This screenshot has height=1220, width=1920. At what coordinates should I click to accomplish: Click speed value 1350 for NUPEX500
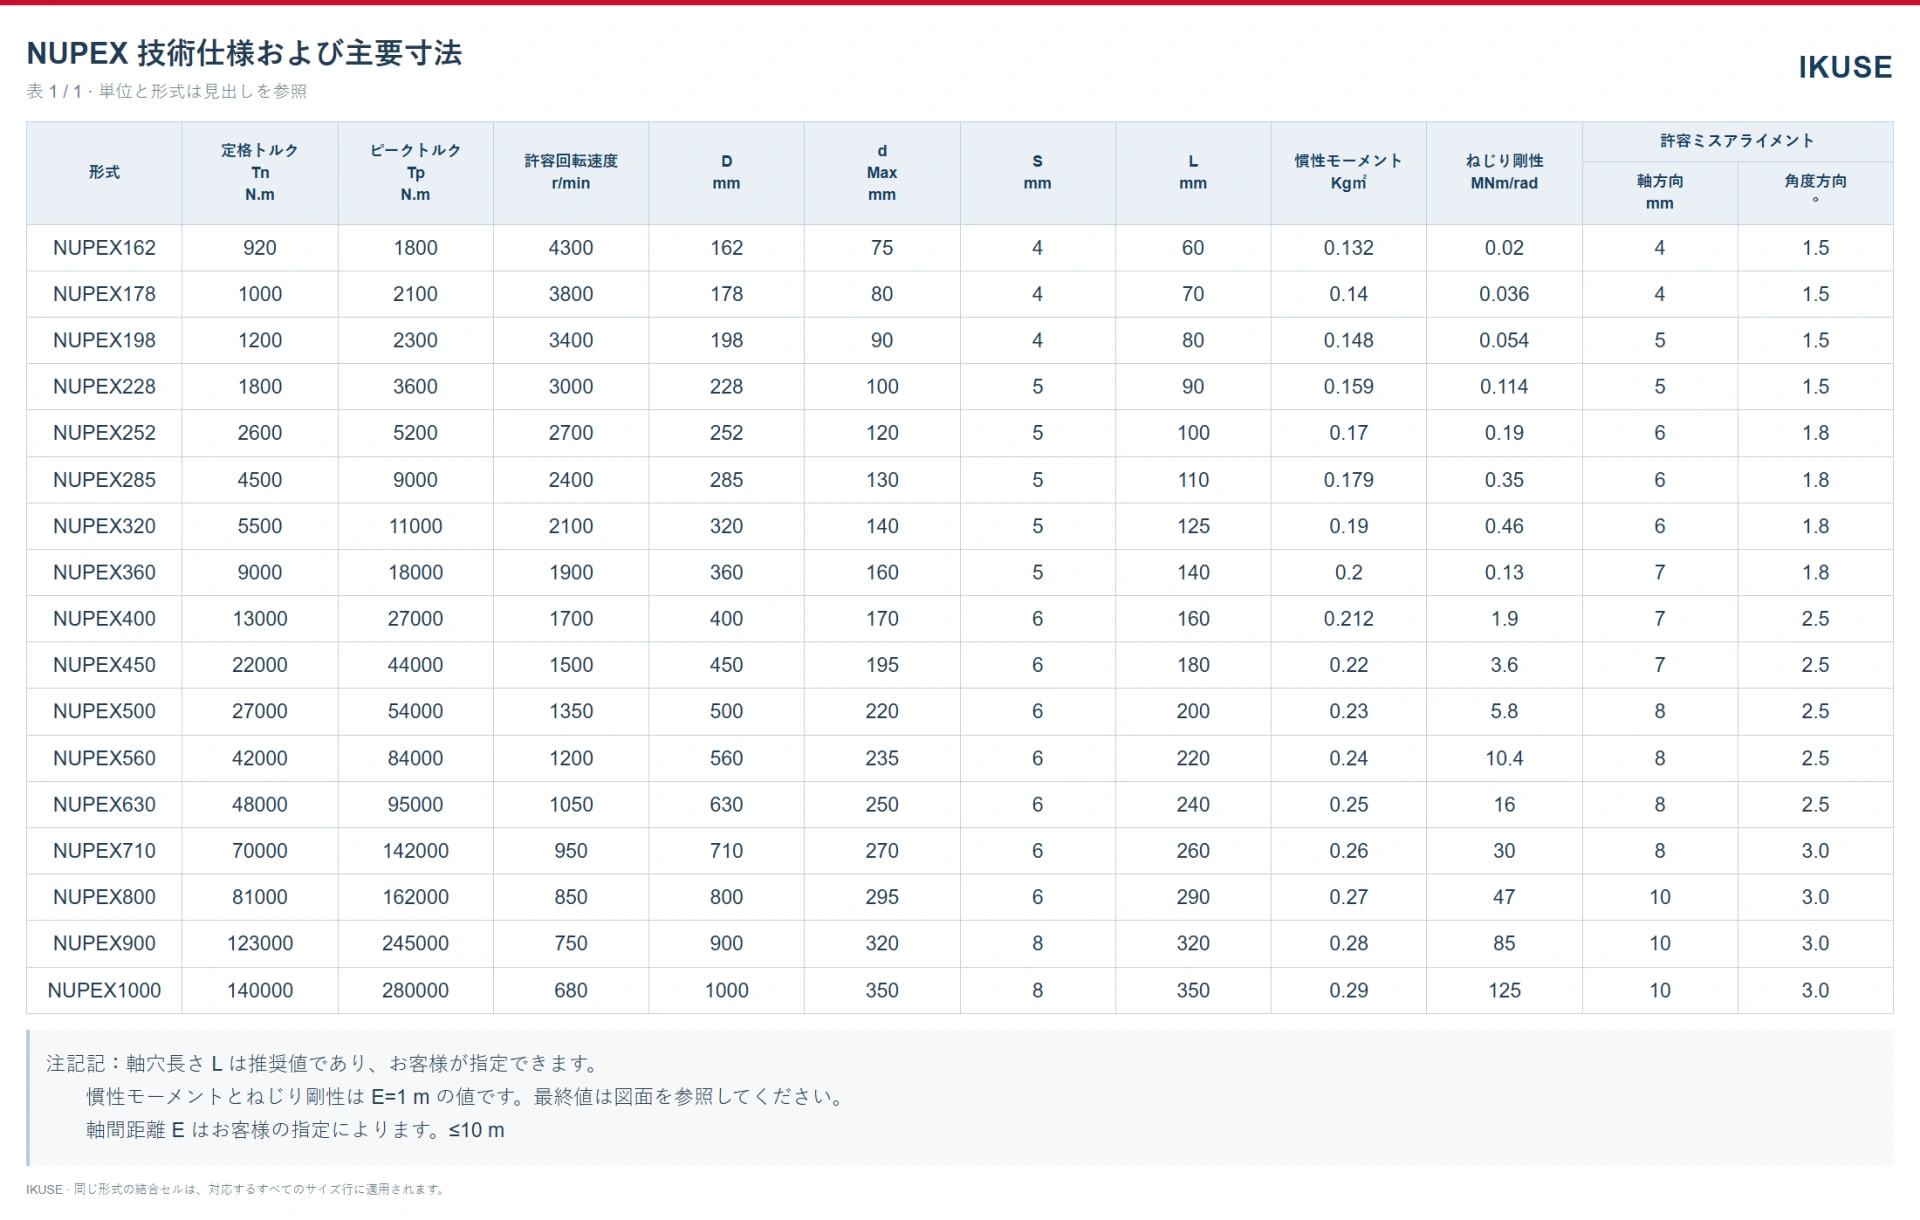tap(571, 711)
